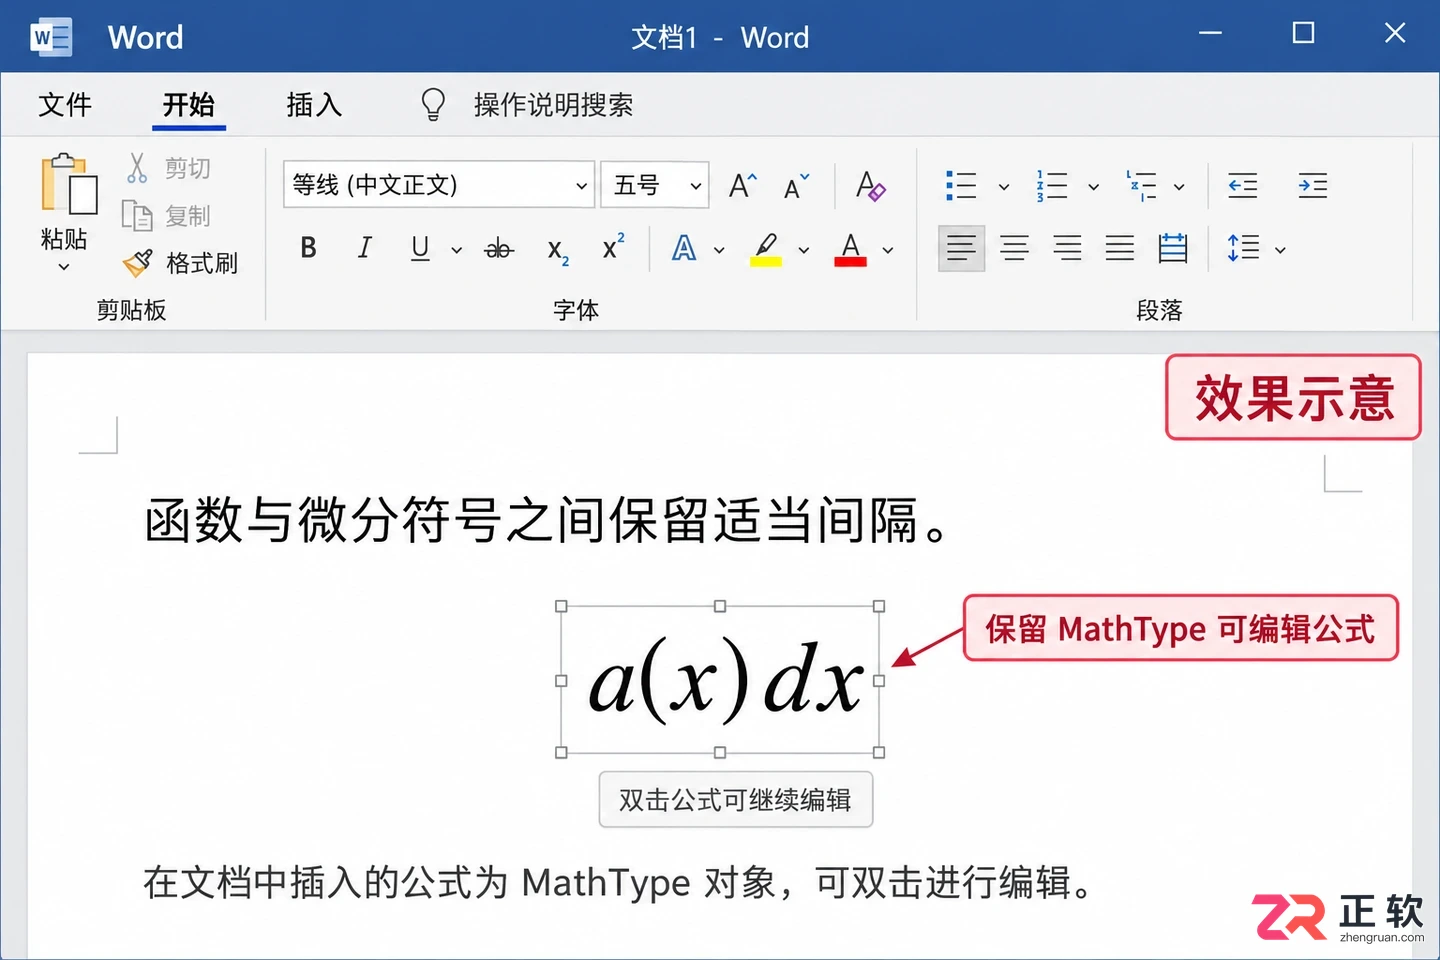Toggle italic formatting
Screen dimensions: 1440x960
365,248
